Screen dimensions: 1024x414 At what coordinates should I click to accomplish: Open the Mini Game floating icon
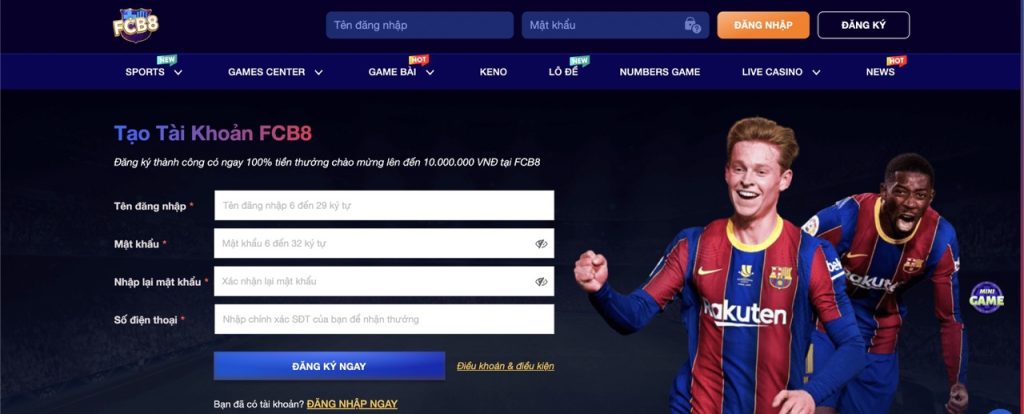coord(986,298)
